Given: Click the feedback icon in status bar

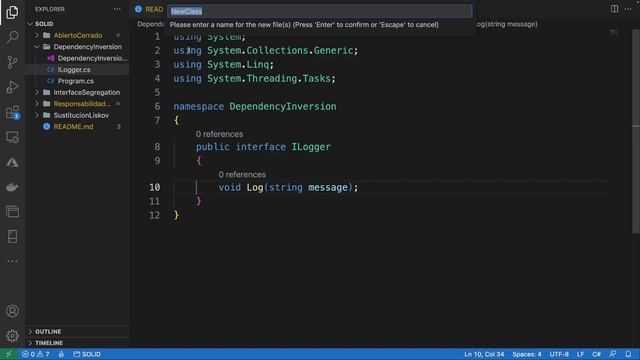Looking at the screenshot, I should [x=613, y=354].
